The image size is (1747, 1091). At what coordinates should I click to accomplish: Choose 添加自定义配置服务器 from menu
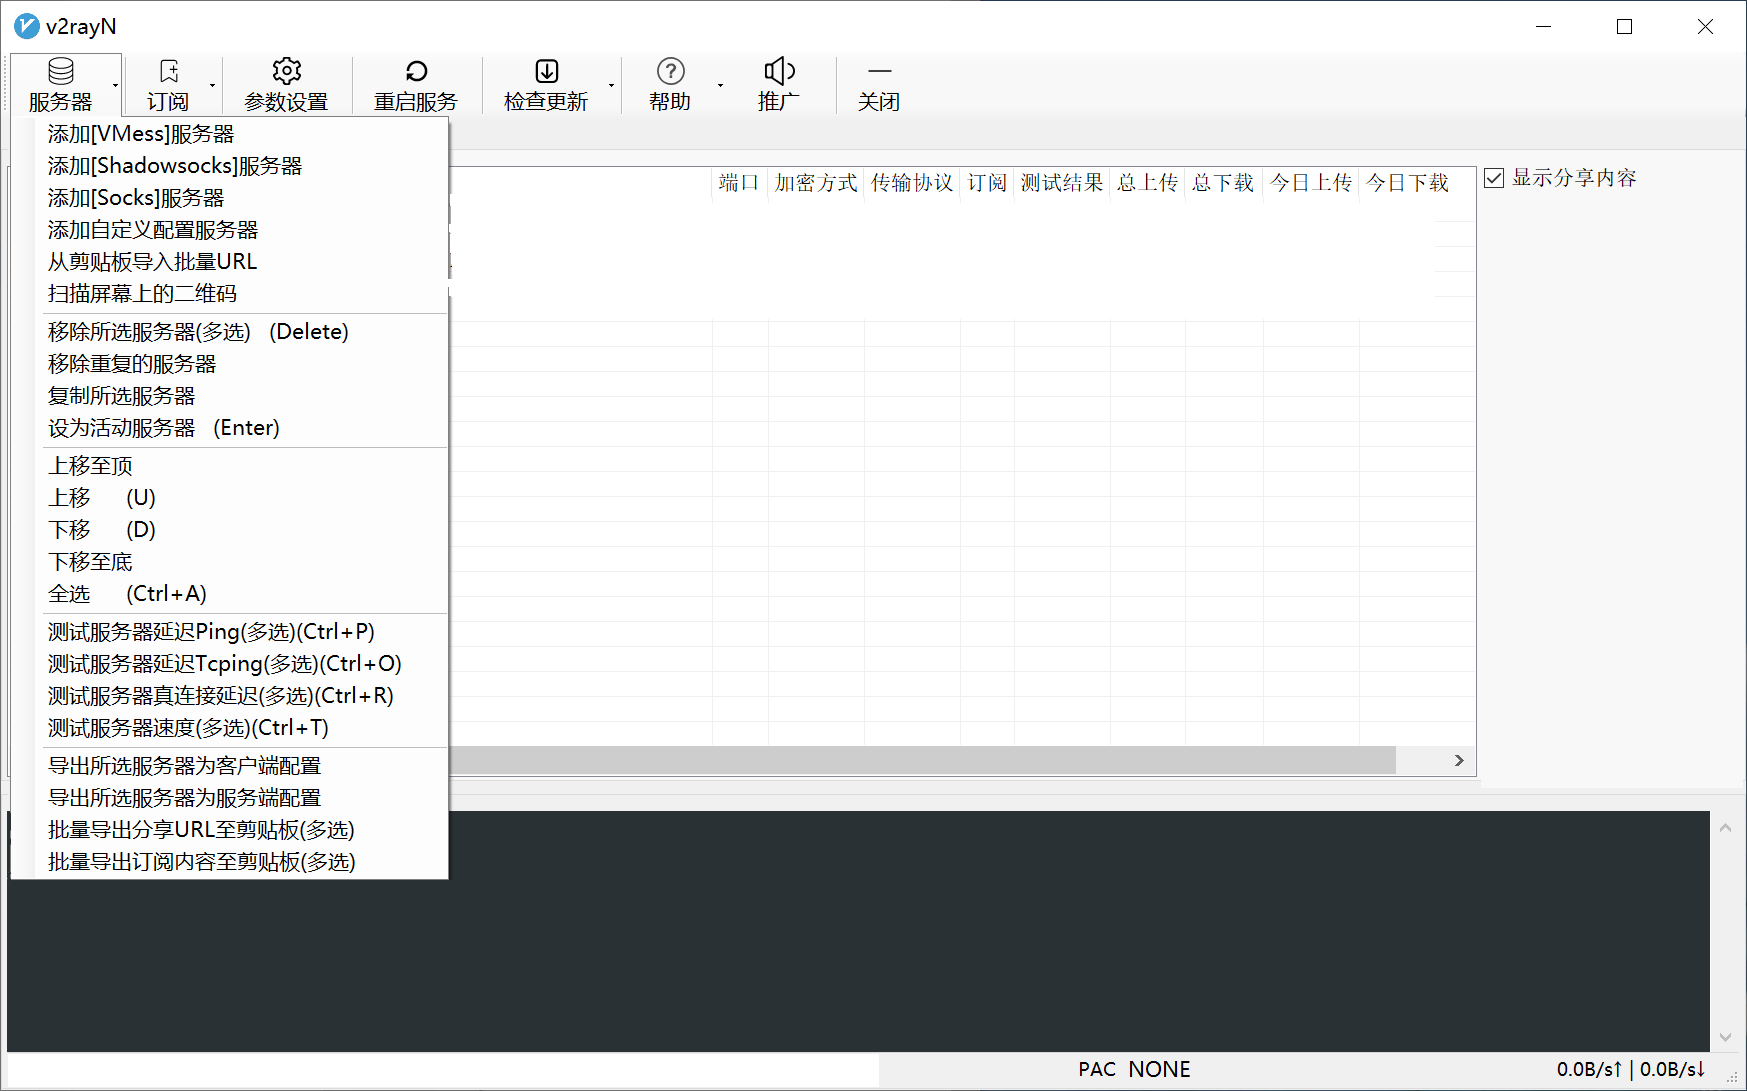coord(240,230)
